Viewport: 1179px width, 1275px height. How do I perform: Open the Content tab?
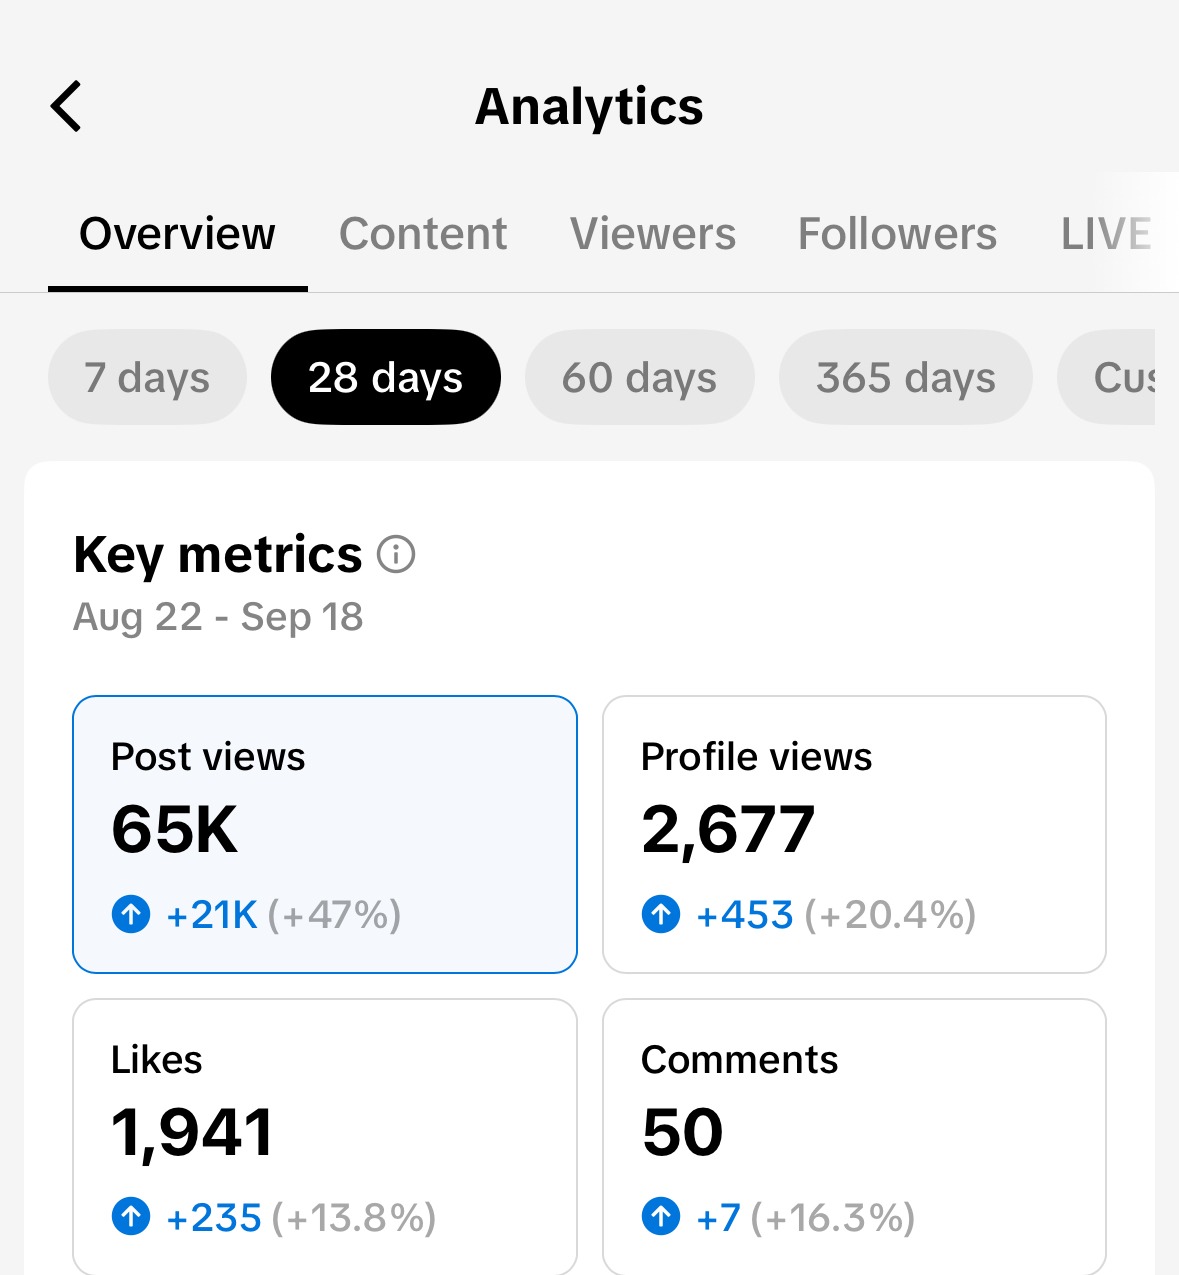pos(423,235)
